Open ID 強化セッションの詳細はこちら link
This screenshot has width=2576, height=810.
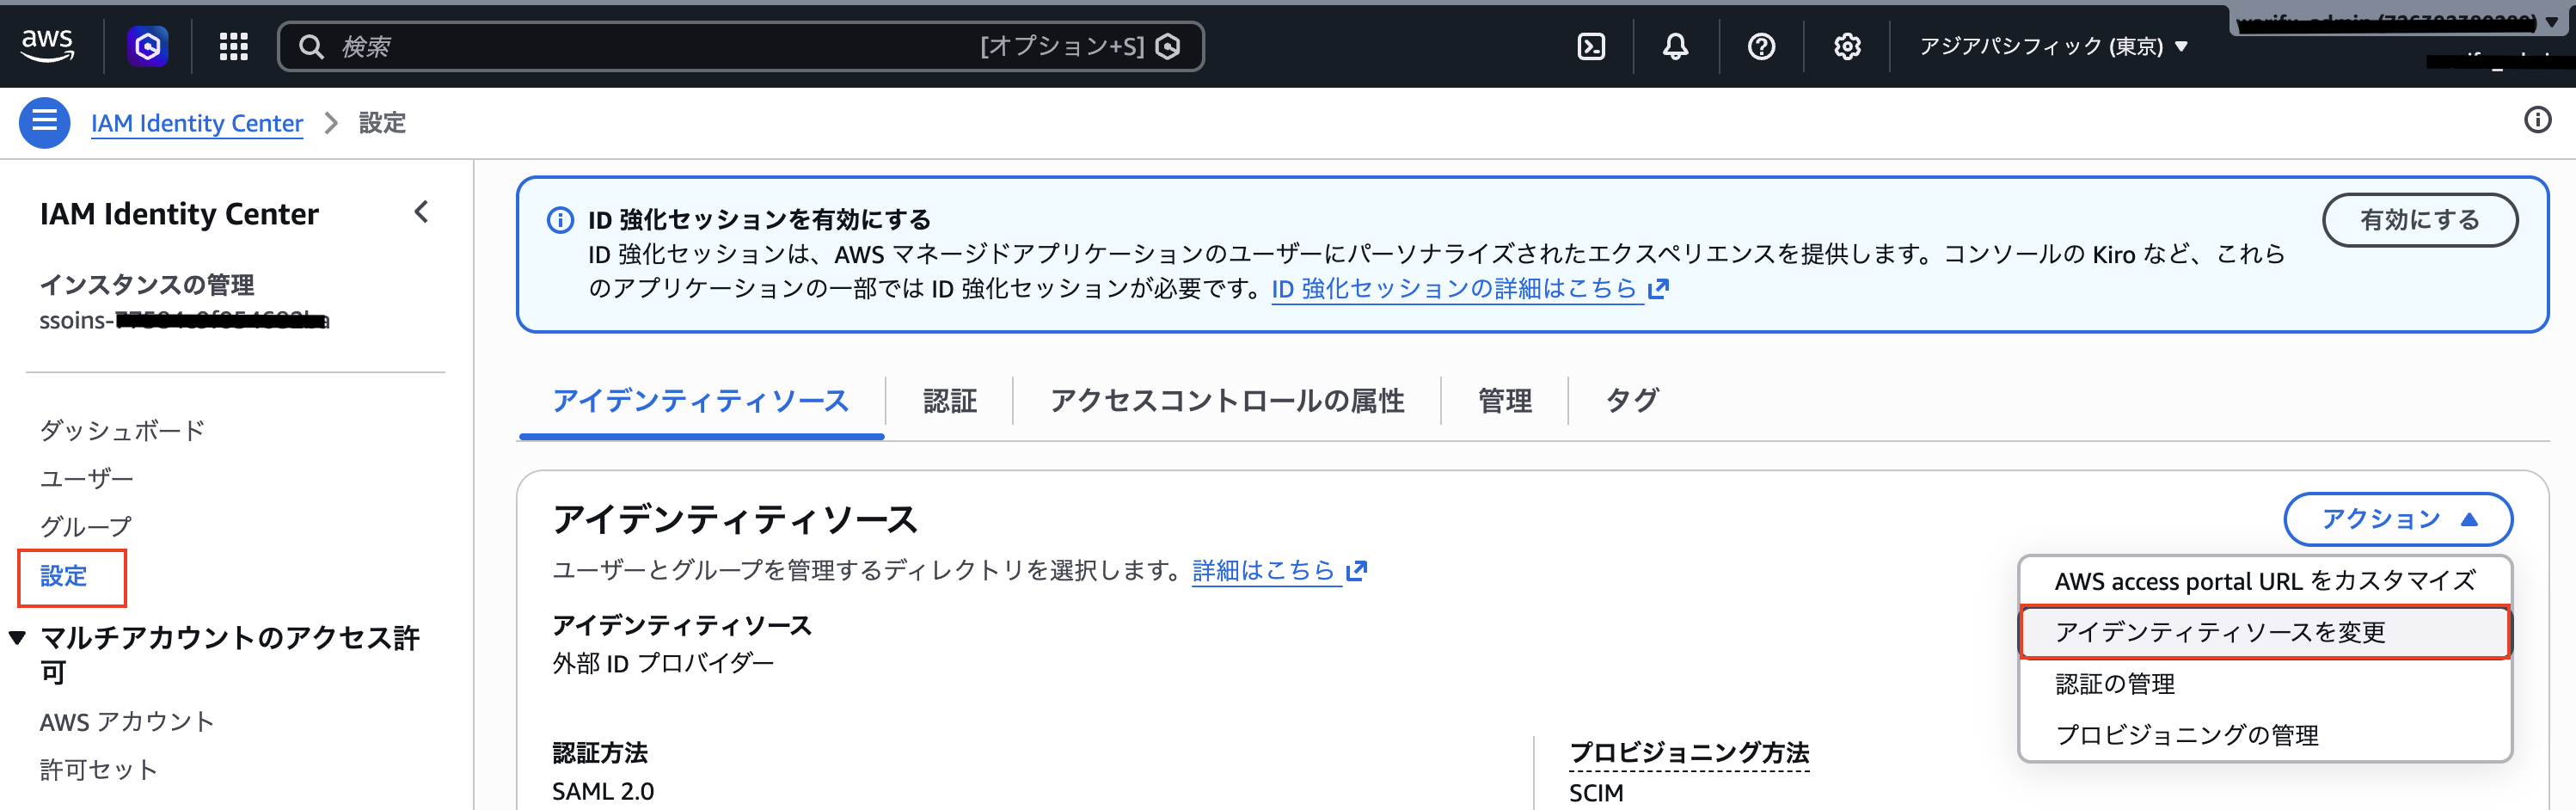point(1454,288)
